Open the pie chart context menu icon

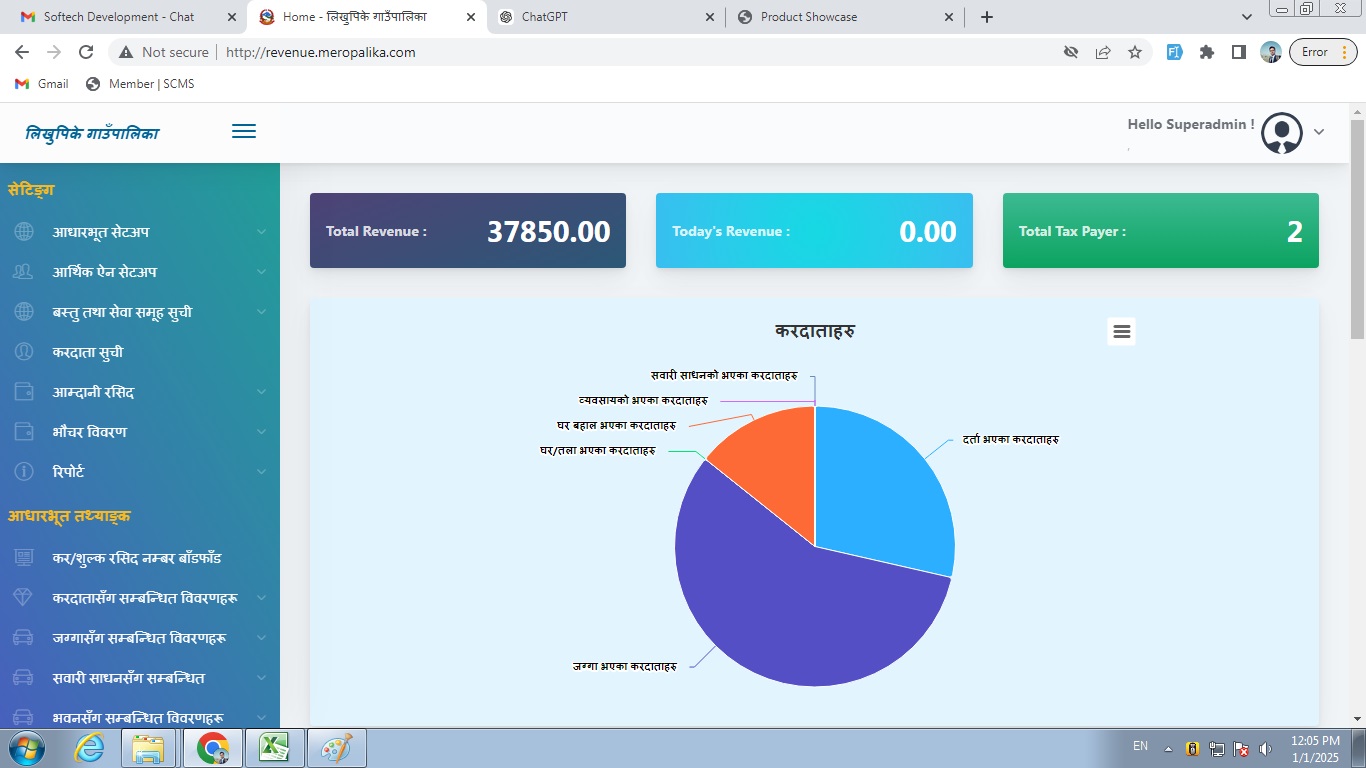tap(1121, 332)
